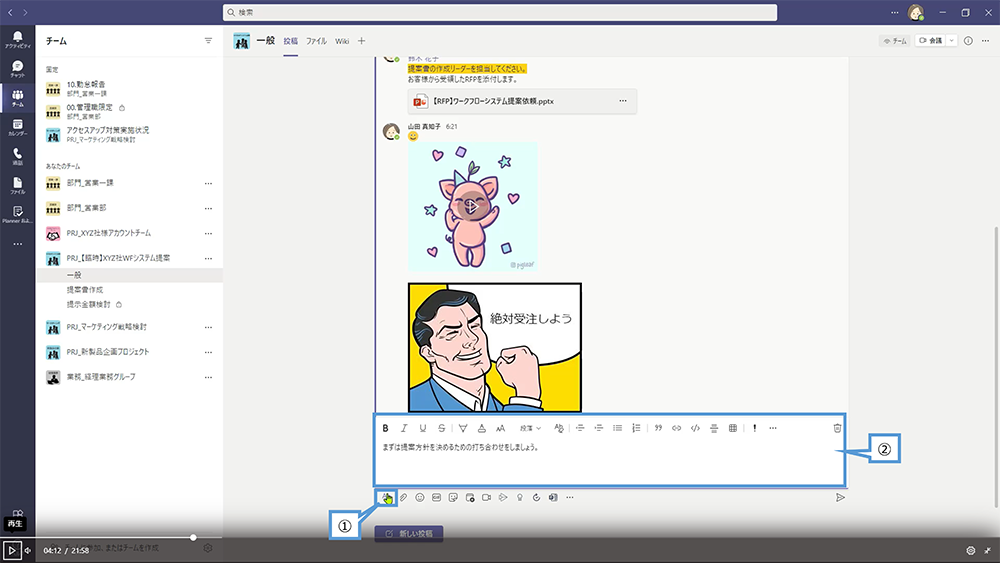Click the message compose text area
The image size is (1000, 563).
coord(609,462)
